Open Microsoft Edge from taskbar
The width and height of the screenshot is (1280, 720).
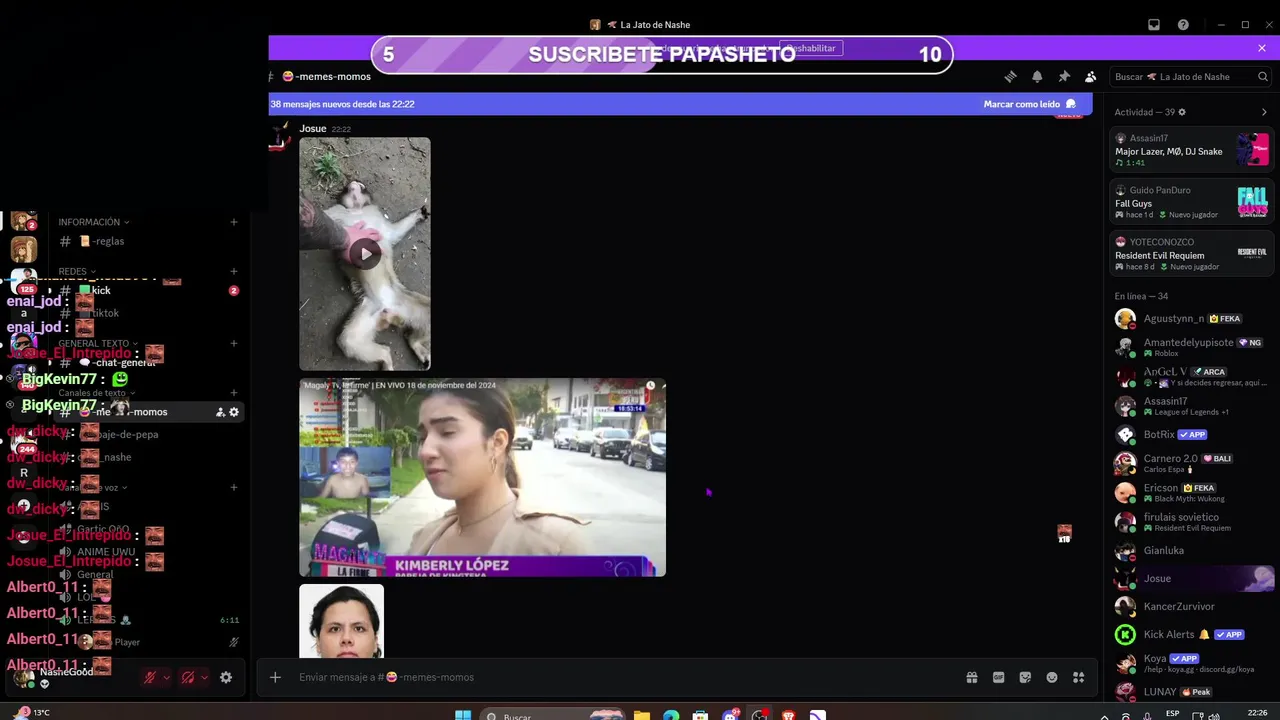coord(671,715)
